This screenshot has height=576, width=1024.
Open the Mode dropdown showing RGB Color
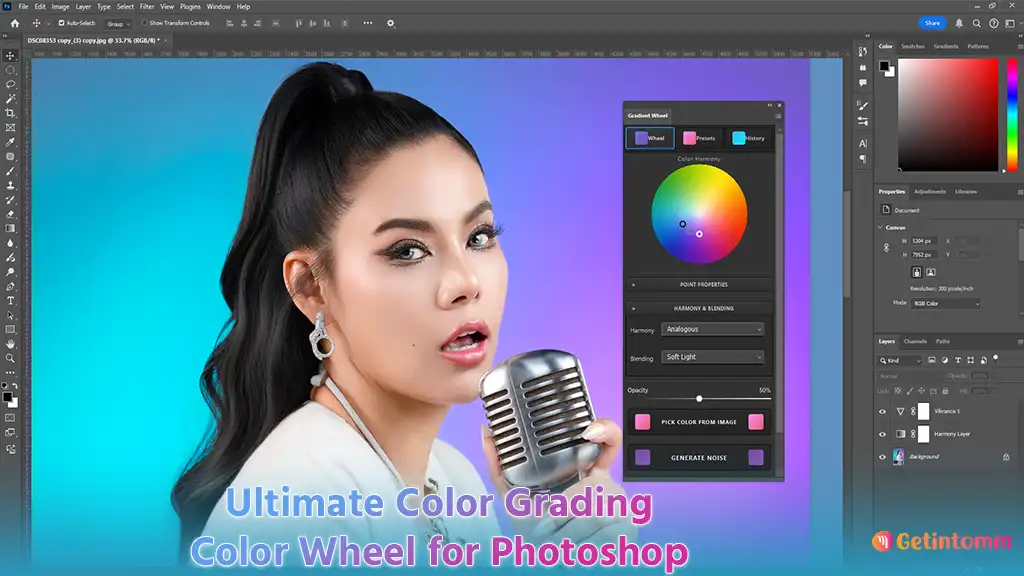point(946,304)
